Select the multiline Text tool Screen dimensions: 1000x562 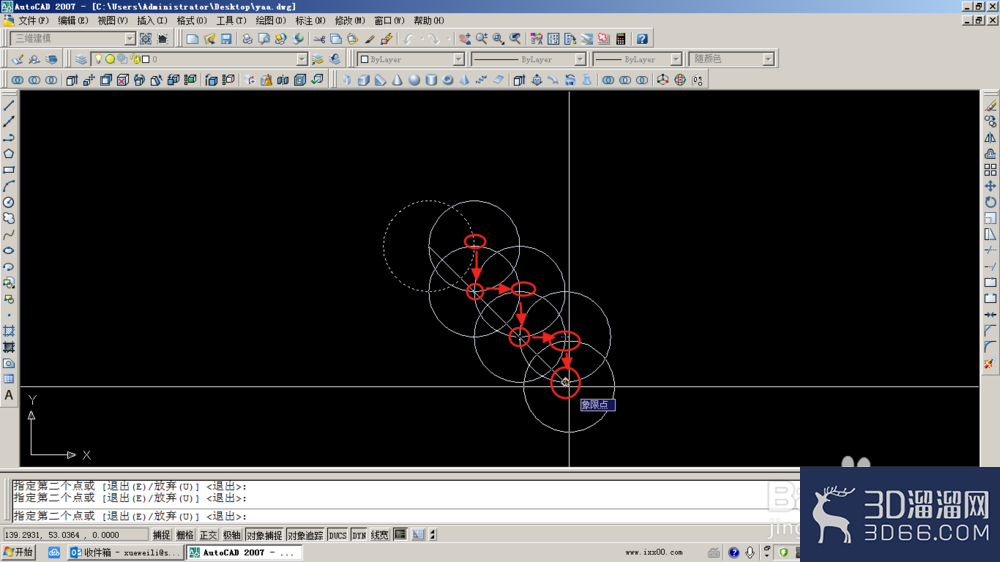click(9, 396)
